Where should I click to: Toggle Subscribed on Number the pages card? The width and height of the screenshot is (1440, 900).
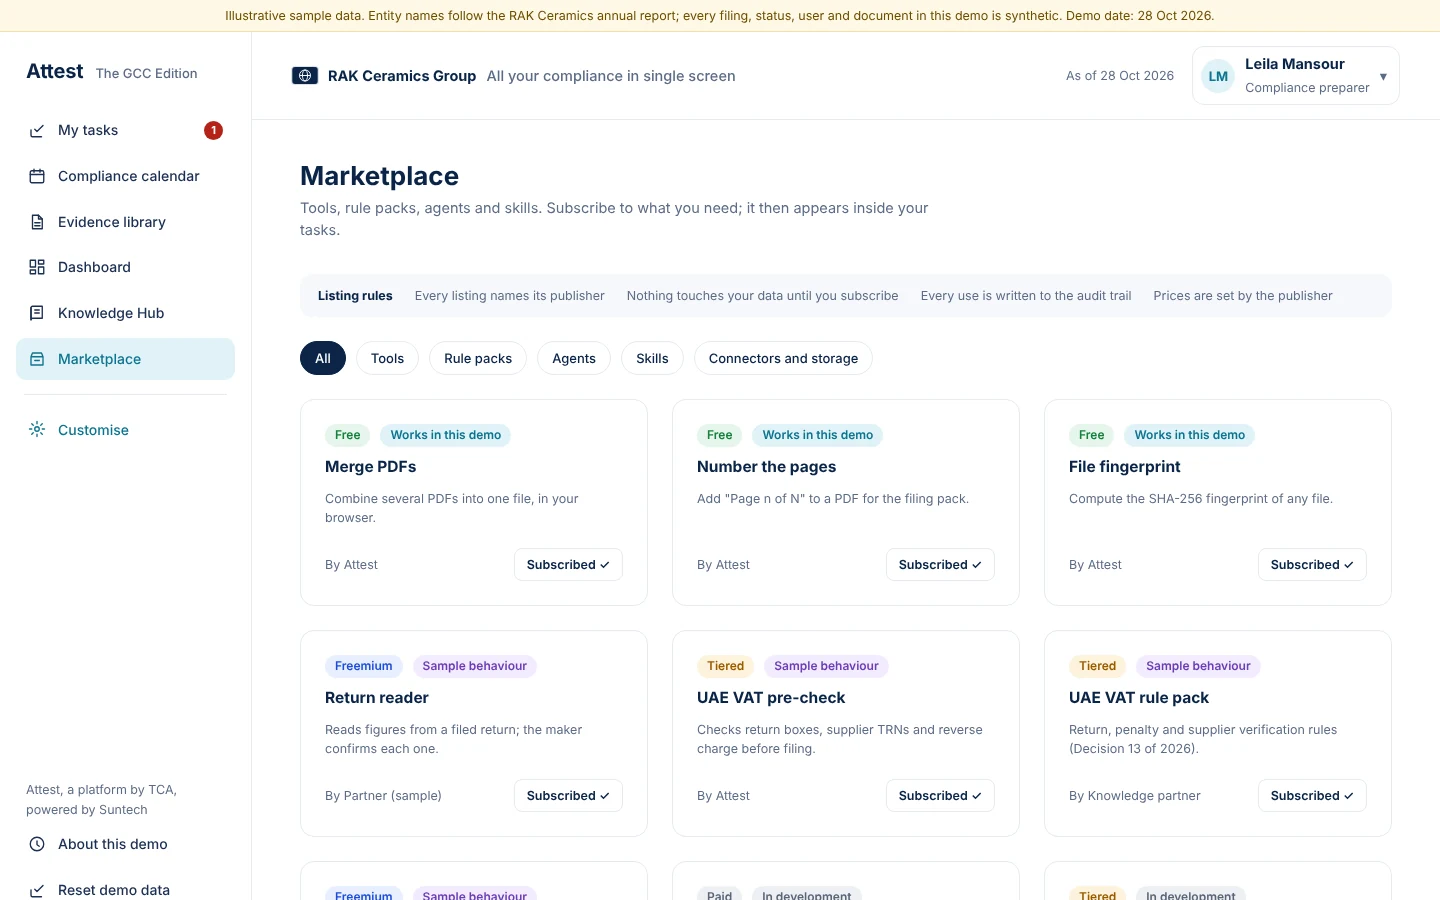click(x=940, y=565)
